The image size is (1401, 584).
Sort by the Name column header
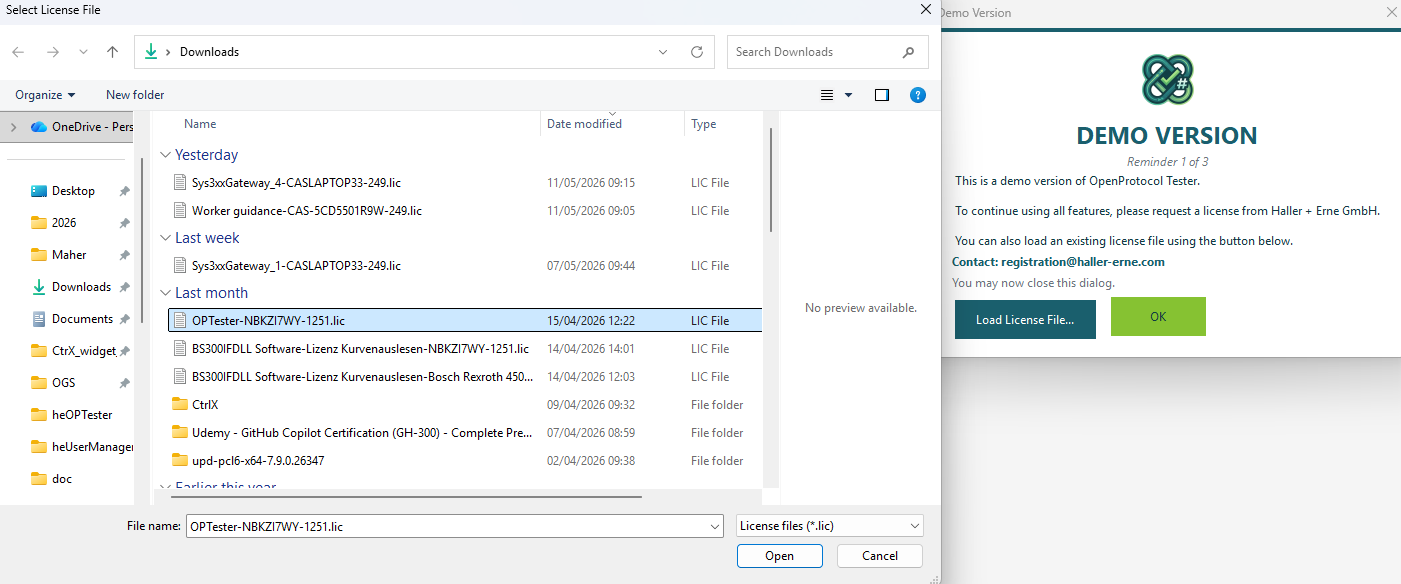200,124
